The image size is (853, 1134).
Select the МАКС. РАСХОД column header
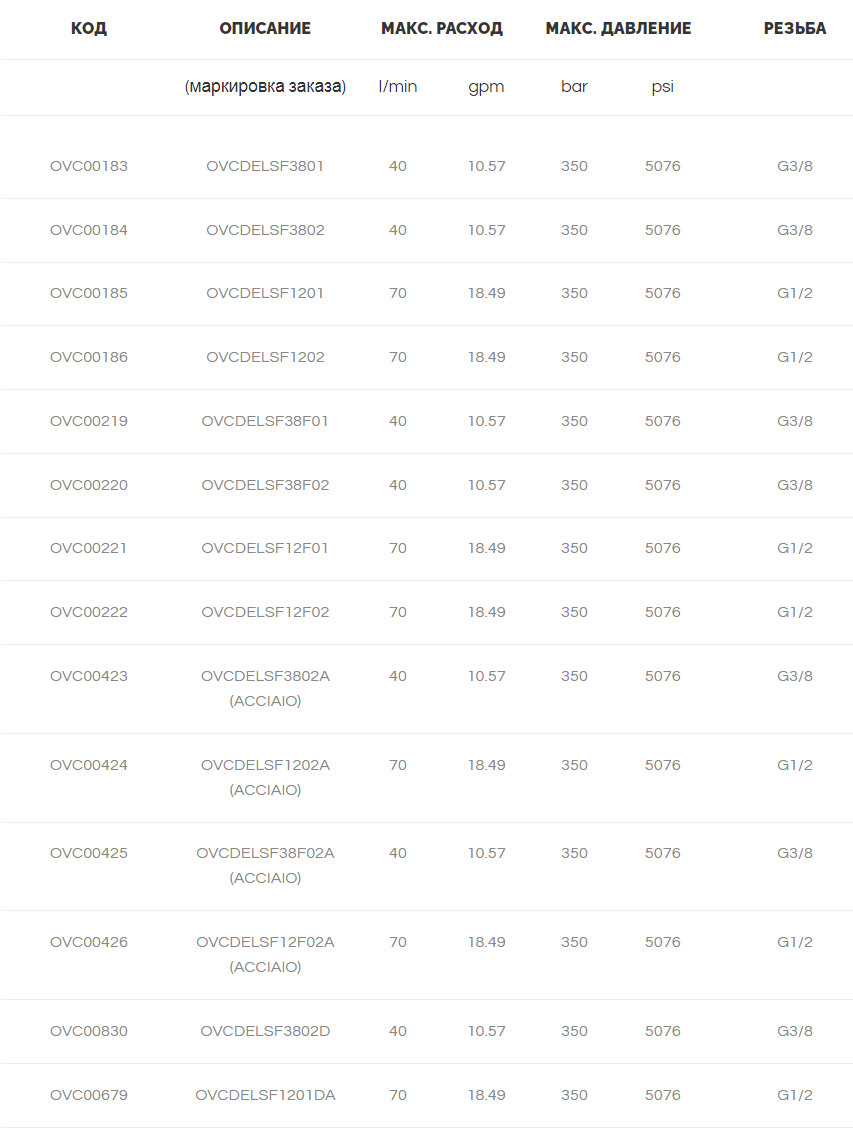[441, 28]
